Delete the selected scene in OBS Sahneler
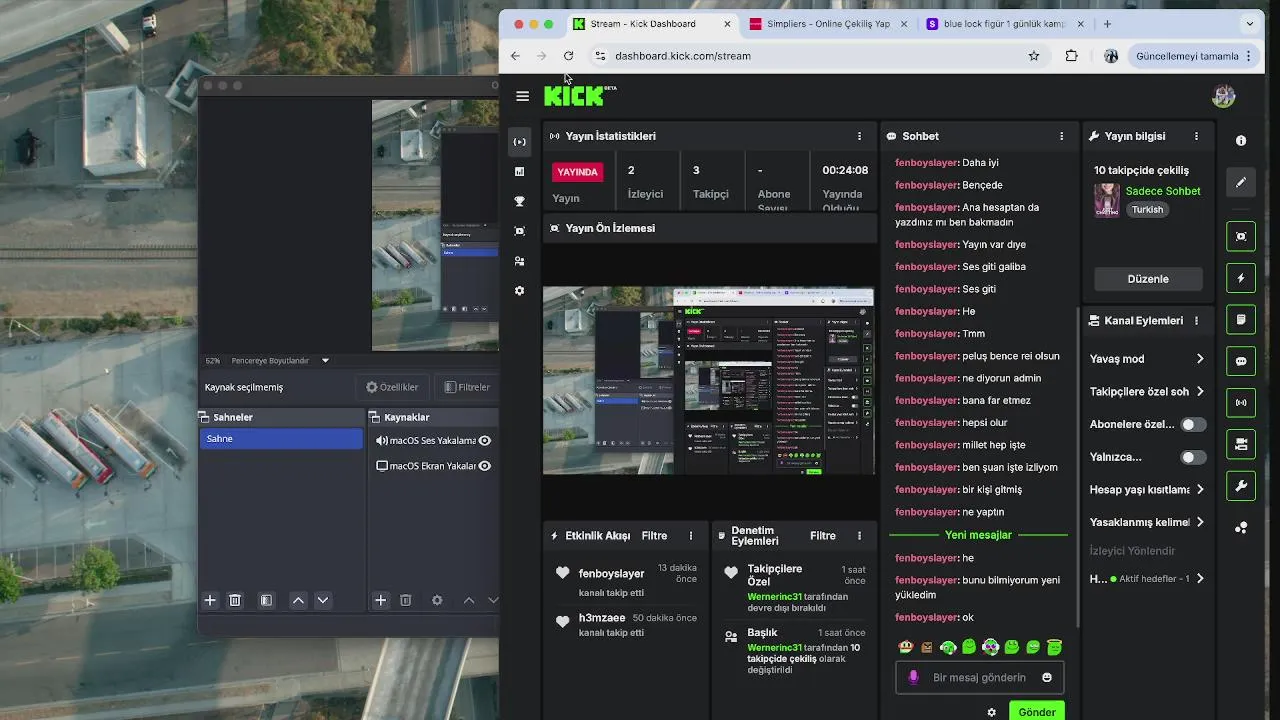Image resolution: width=1280 pixels, height=720 pixels. (235, 600)
